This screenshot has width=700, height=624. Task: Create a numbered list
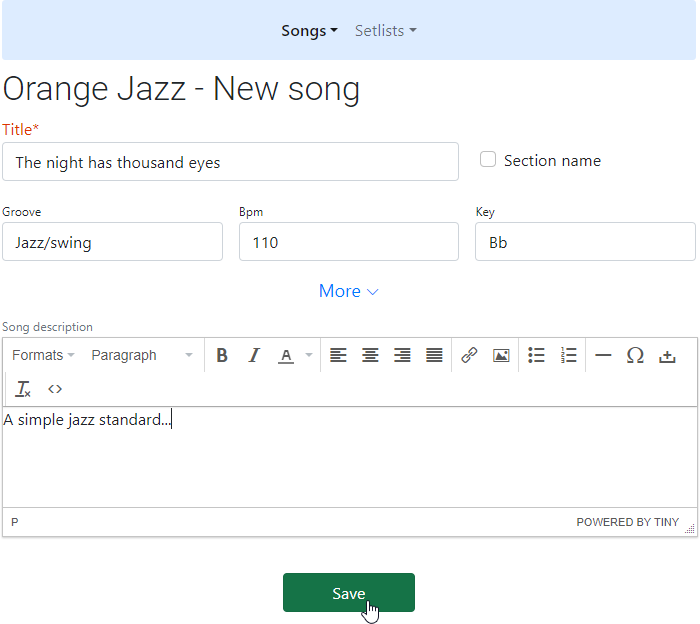pos(568,355)
